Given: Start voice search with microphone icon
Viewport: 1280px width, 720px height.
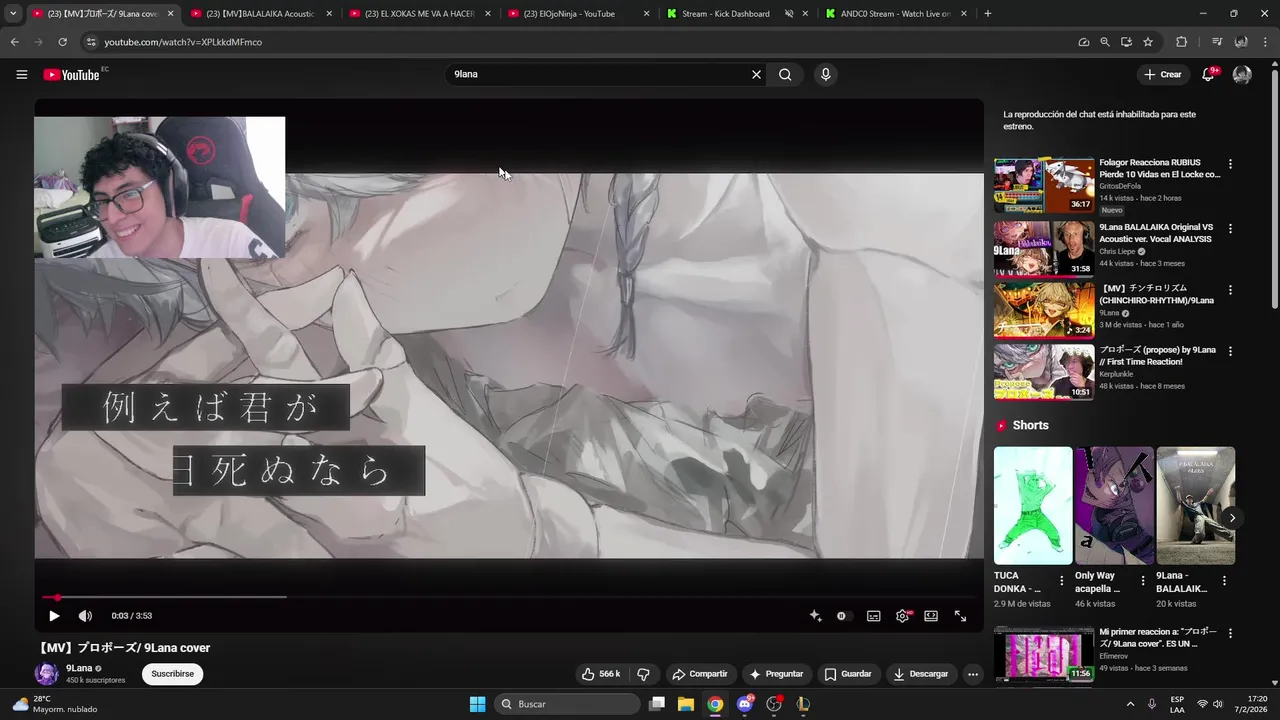Looking at the screenshot, I should click(825, 74).
